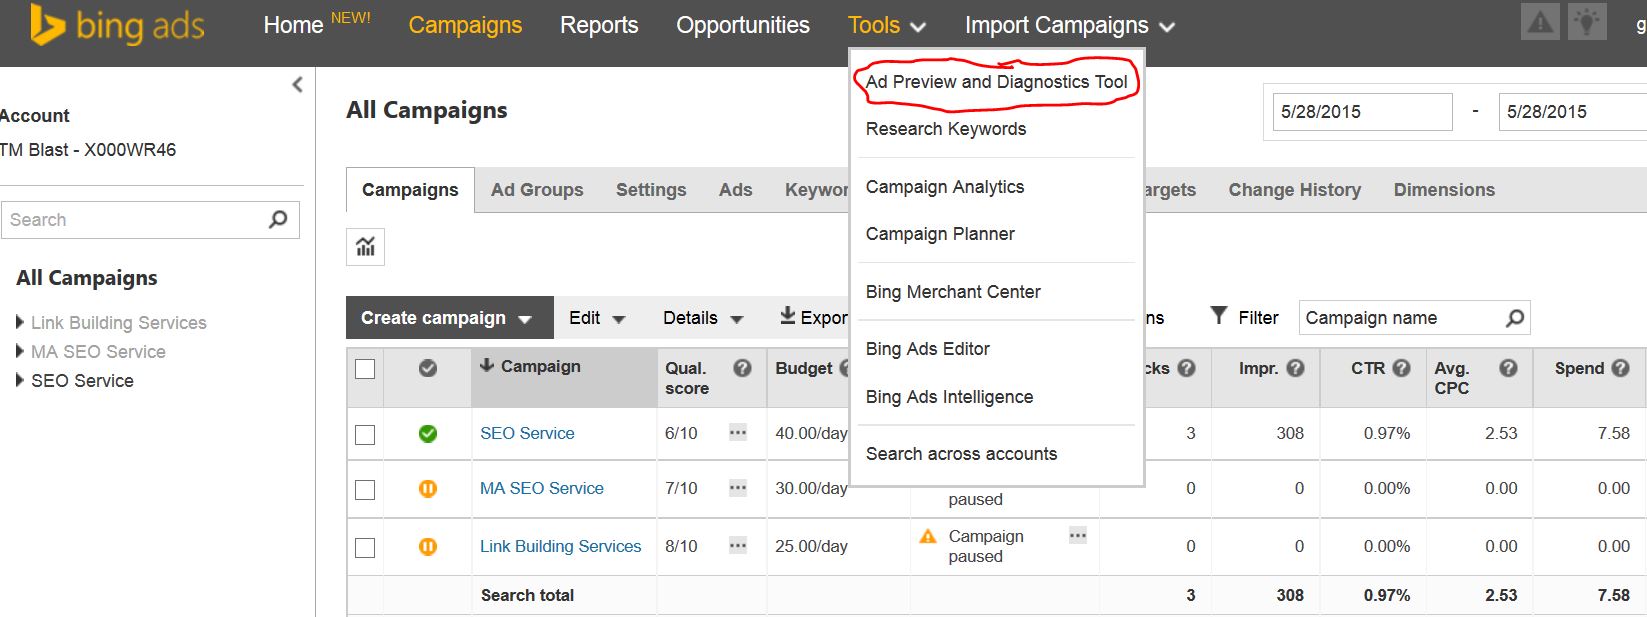Open quality score details for SEO Service

pos(738,433)
